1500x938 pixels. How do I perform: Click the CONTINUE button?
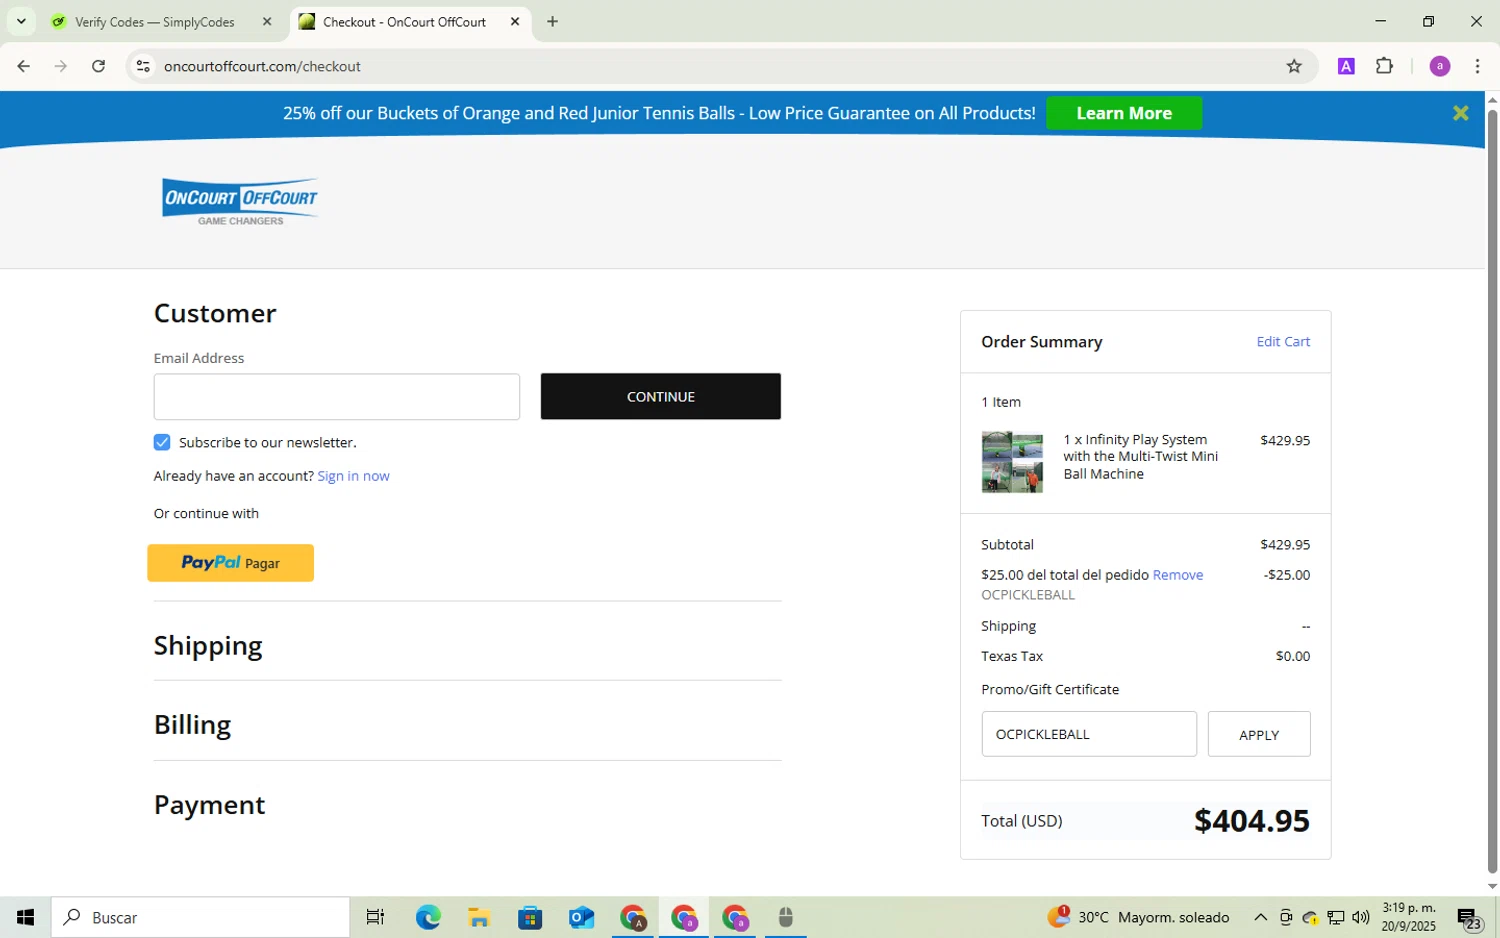pyautogui.click(x=661, y=397)
